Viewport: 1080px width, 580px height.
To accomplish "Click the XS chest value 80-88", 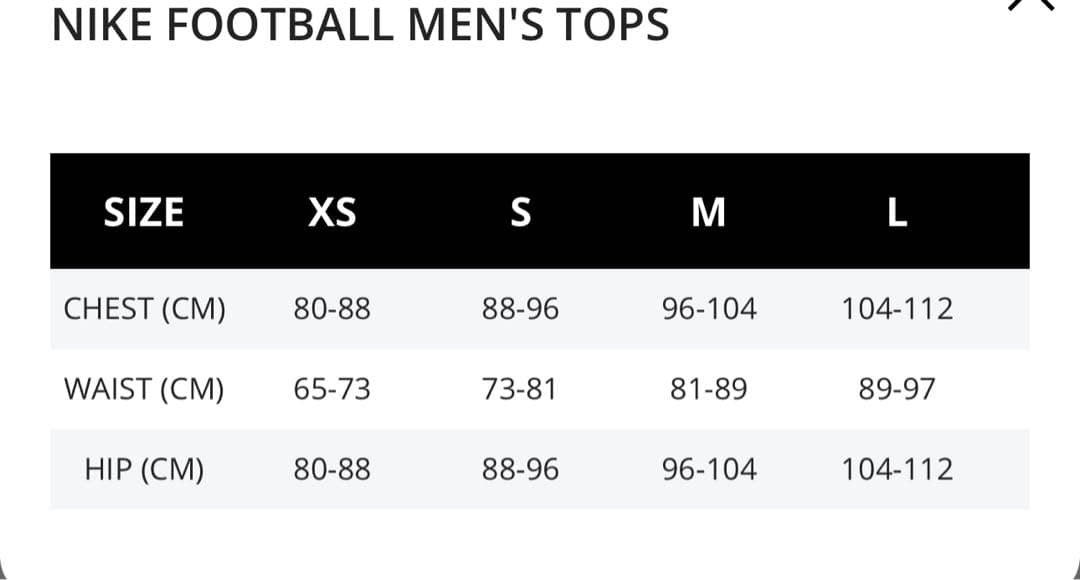I will pos(332,309).
